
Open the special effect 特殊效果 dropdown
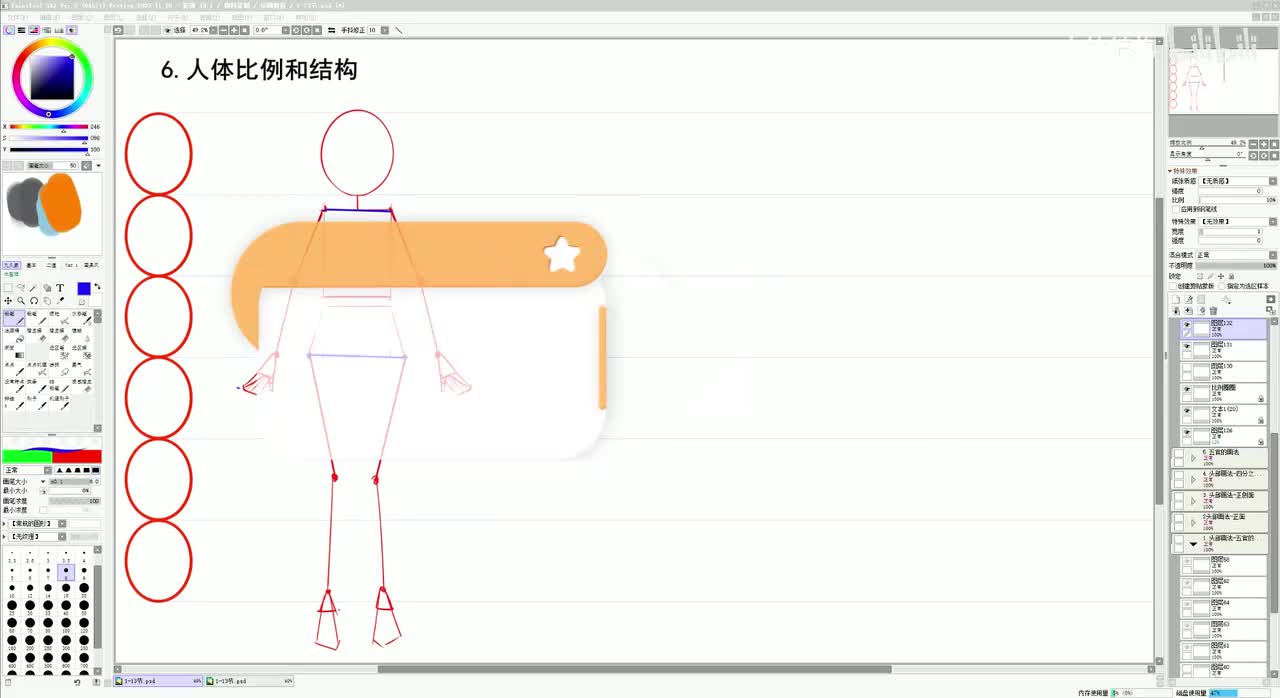(x=1237, y=222)
